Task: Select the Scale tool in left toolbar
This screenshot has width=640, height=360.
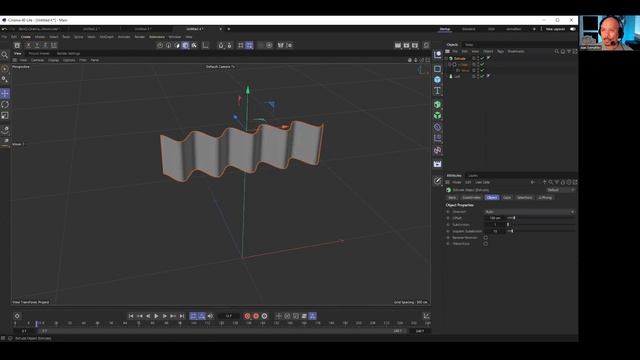Action: (x=5, y=116)
